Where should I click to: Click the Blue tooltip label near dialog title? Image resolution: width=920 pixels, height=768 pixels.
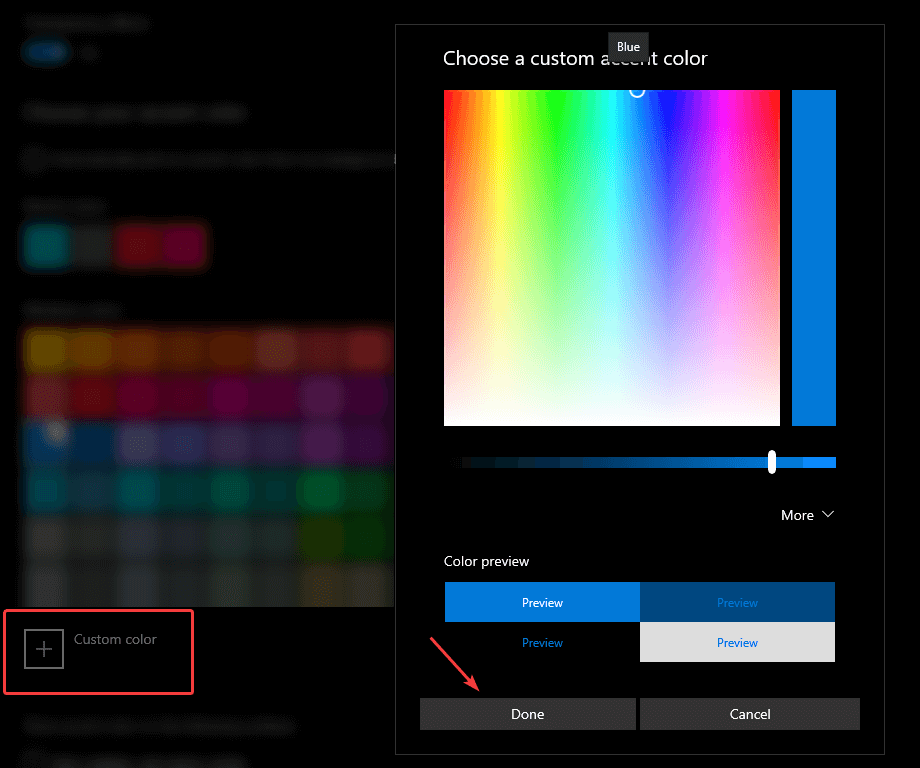pos(627,46)
